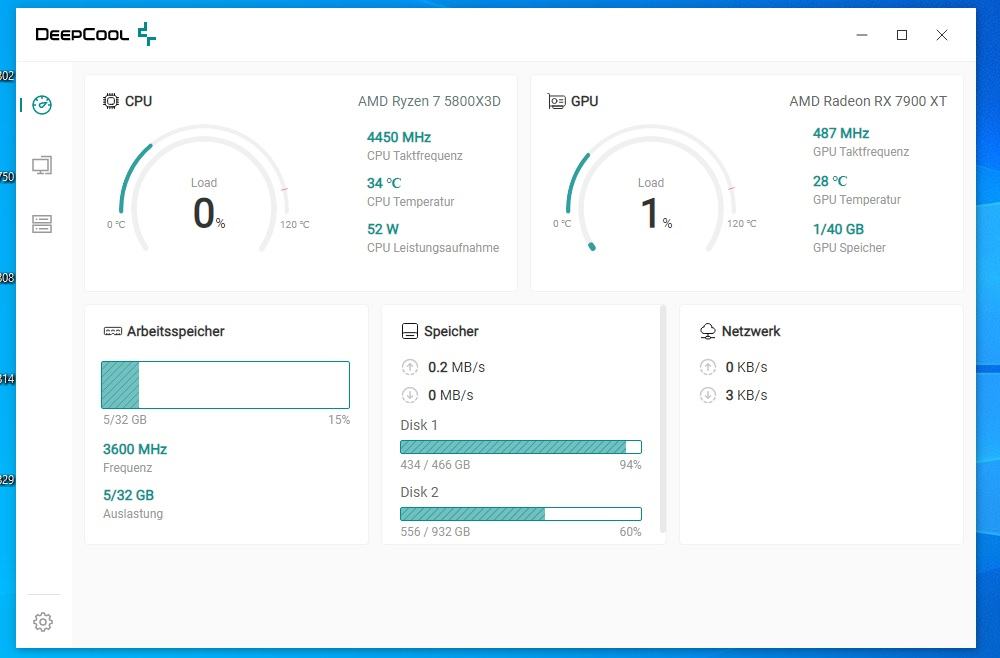
Task: Click the Netzwerk cloud icon
Action: tap(708, 331)
